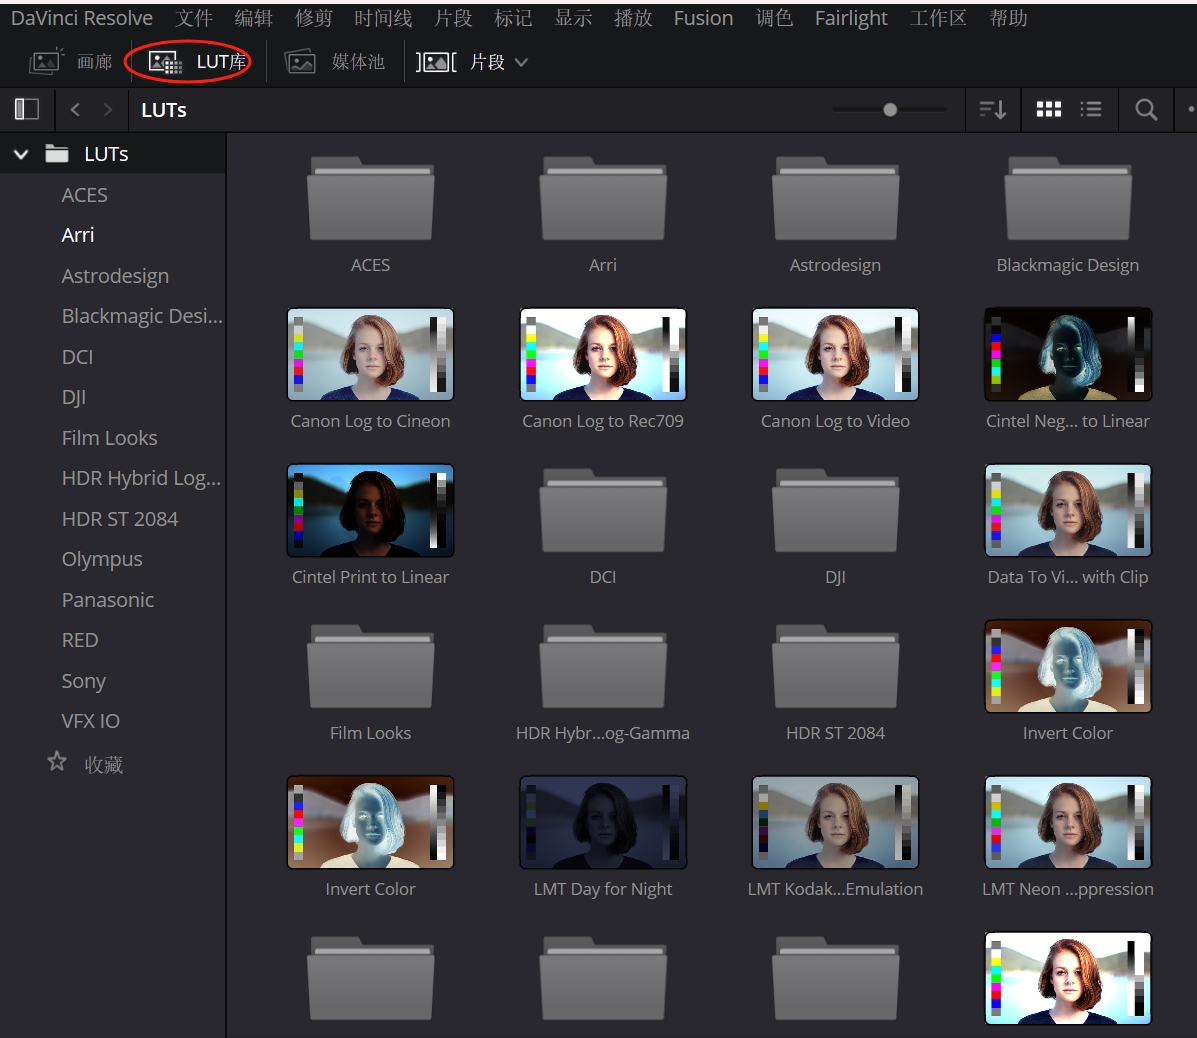Toggle the sidebar panel visibility

point(26,109)
